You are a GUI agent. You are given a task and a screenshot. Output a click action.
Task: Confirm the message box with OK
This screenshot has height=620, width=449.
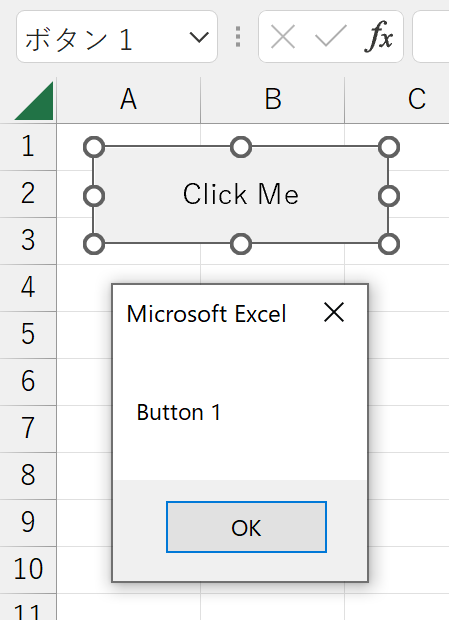pos(246,527)
